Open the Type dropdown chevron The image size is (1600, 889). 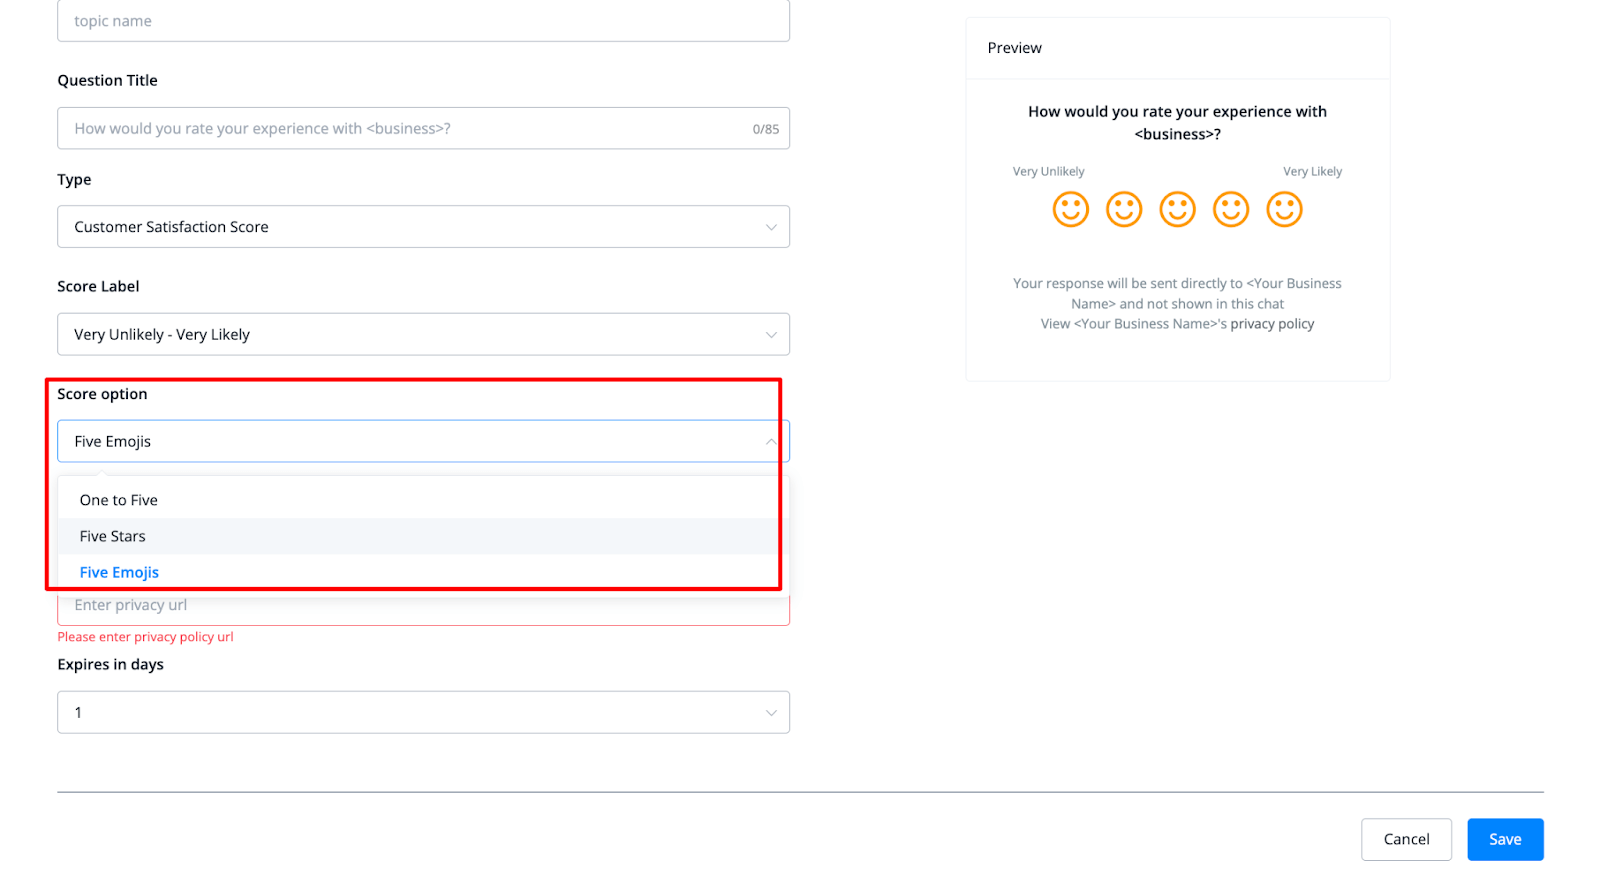771,227
